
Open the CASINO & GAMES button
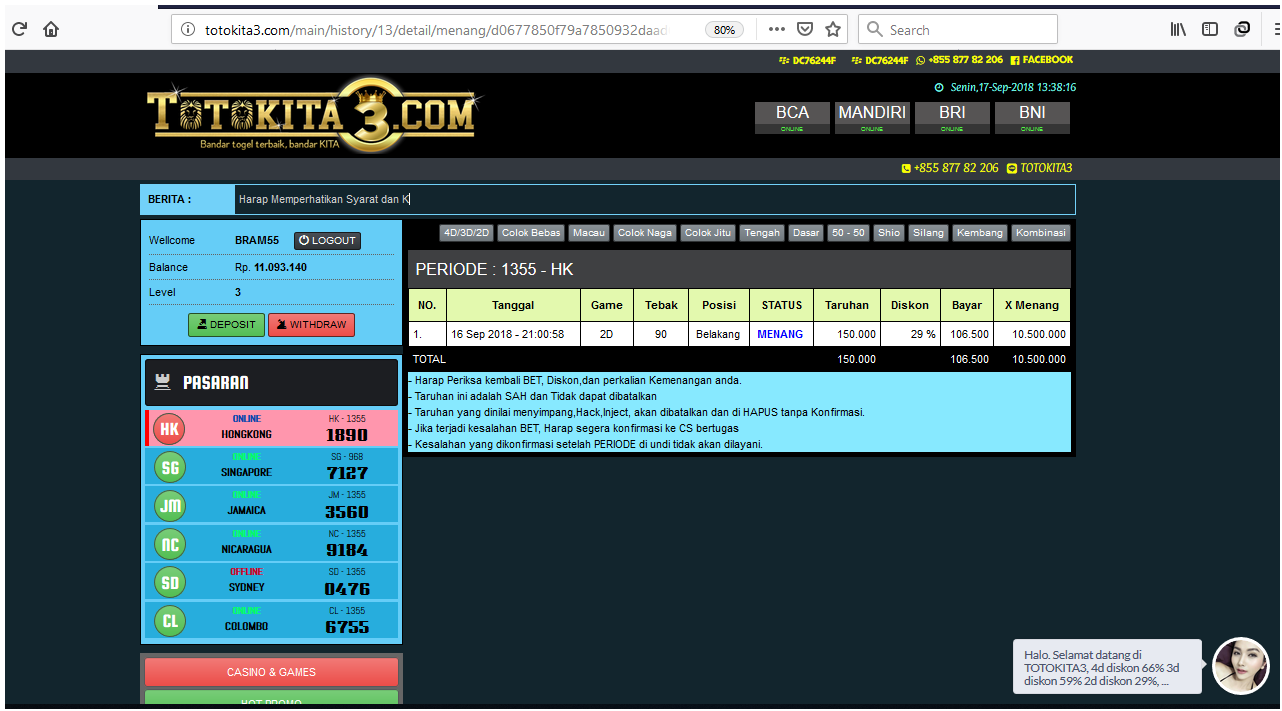(x=271, y=672)
